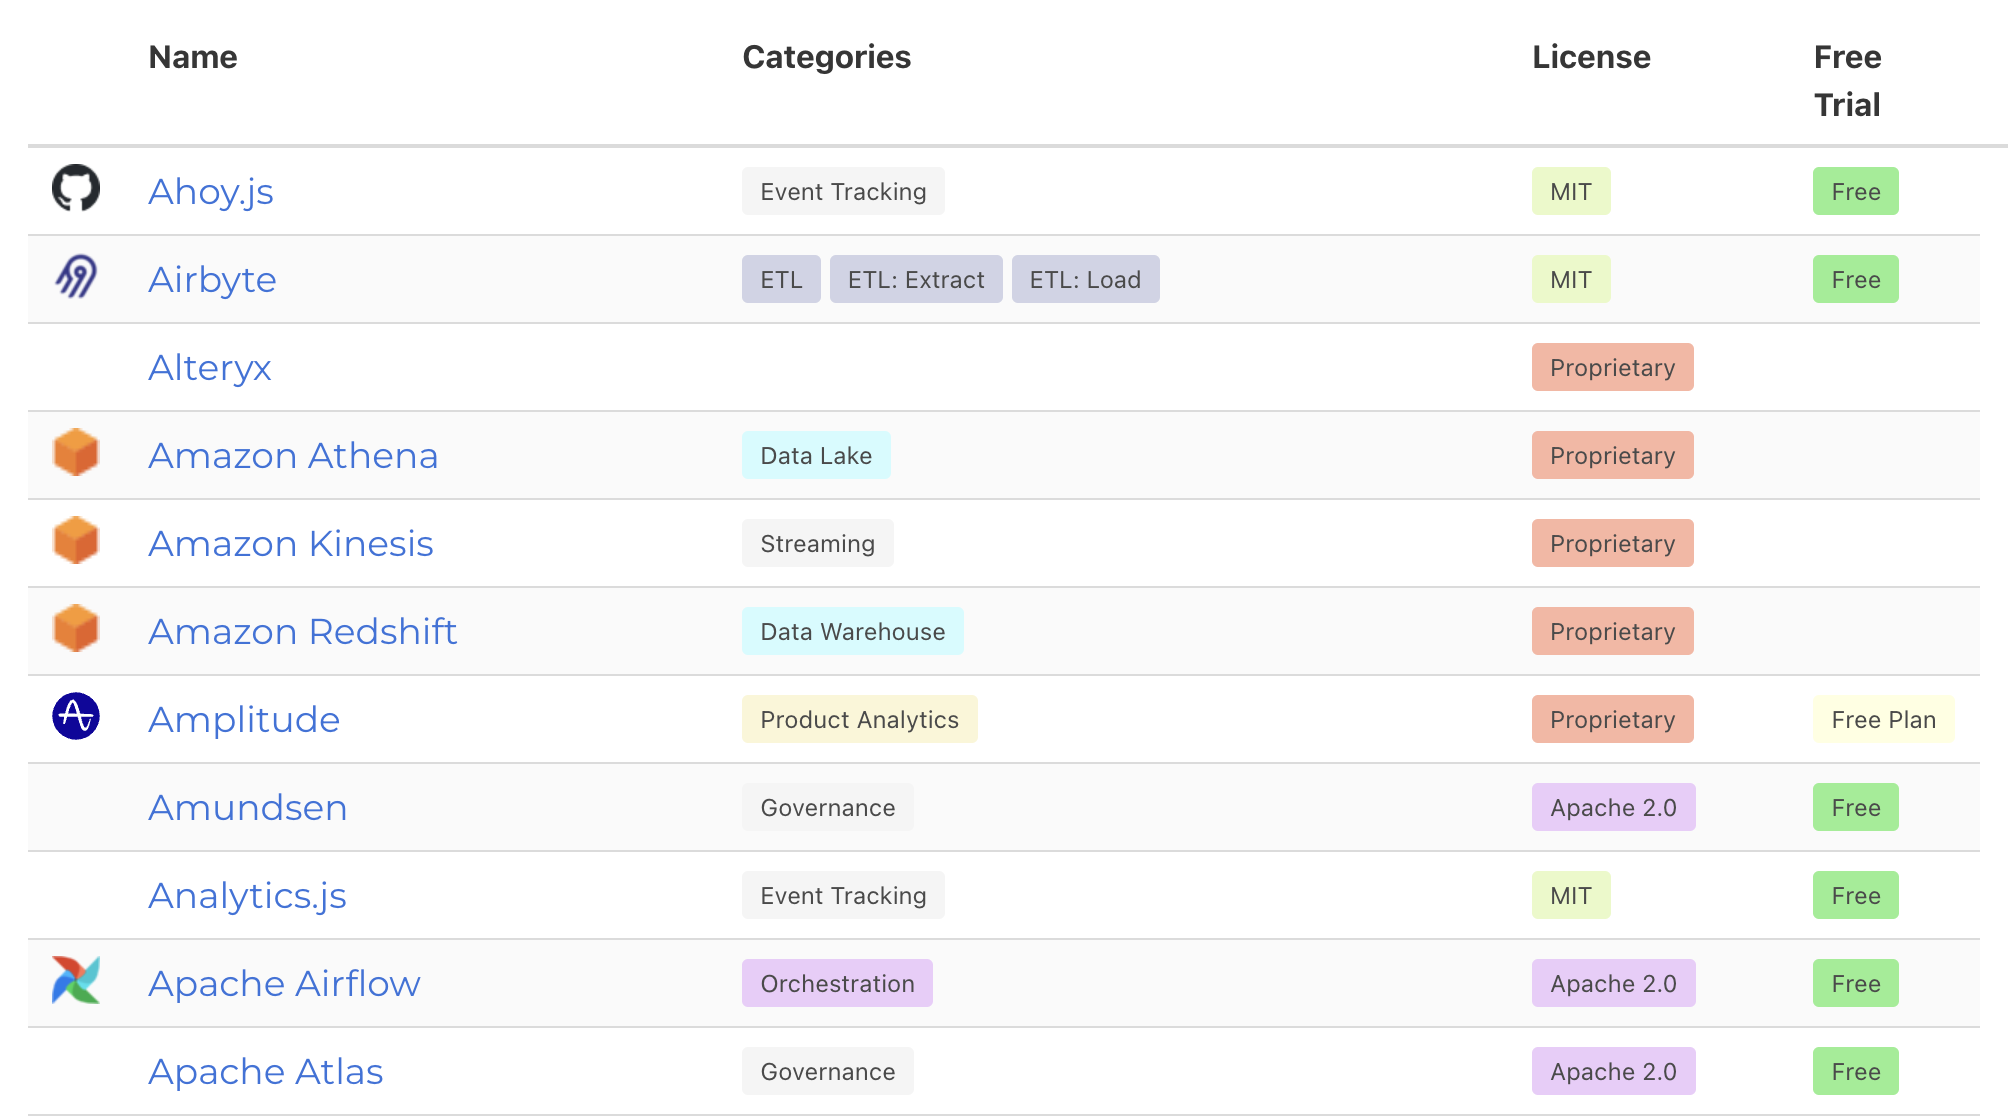Click the Amplitude logo icon
Image resolution: width=2008 pixels, height=1116 pixels.
click(x=76, y=716)
